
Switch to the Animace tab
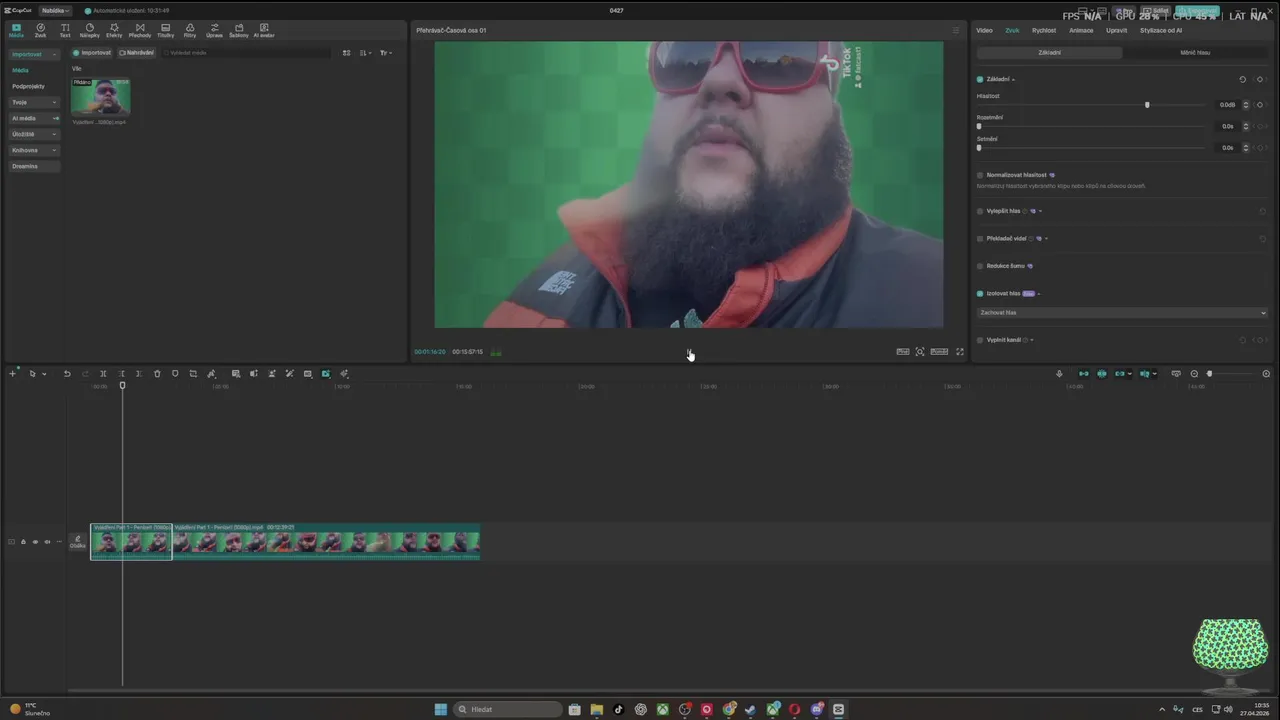[x=1081, y=30]
